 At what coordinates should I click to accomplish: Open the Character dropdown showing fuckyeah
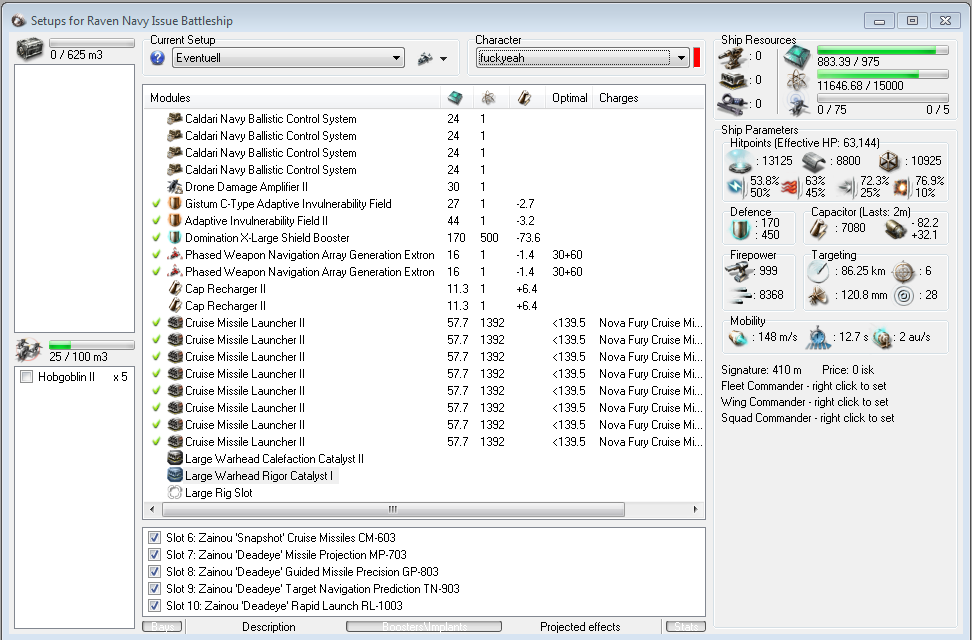pos(583,58)
